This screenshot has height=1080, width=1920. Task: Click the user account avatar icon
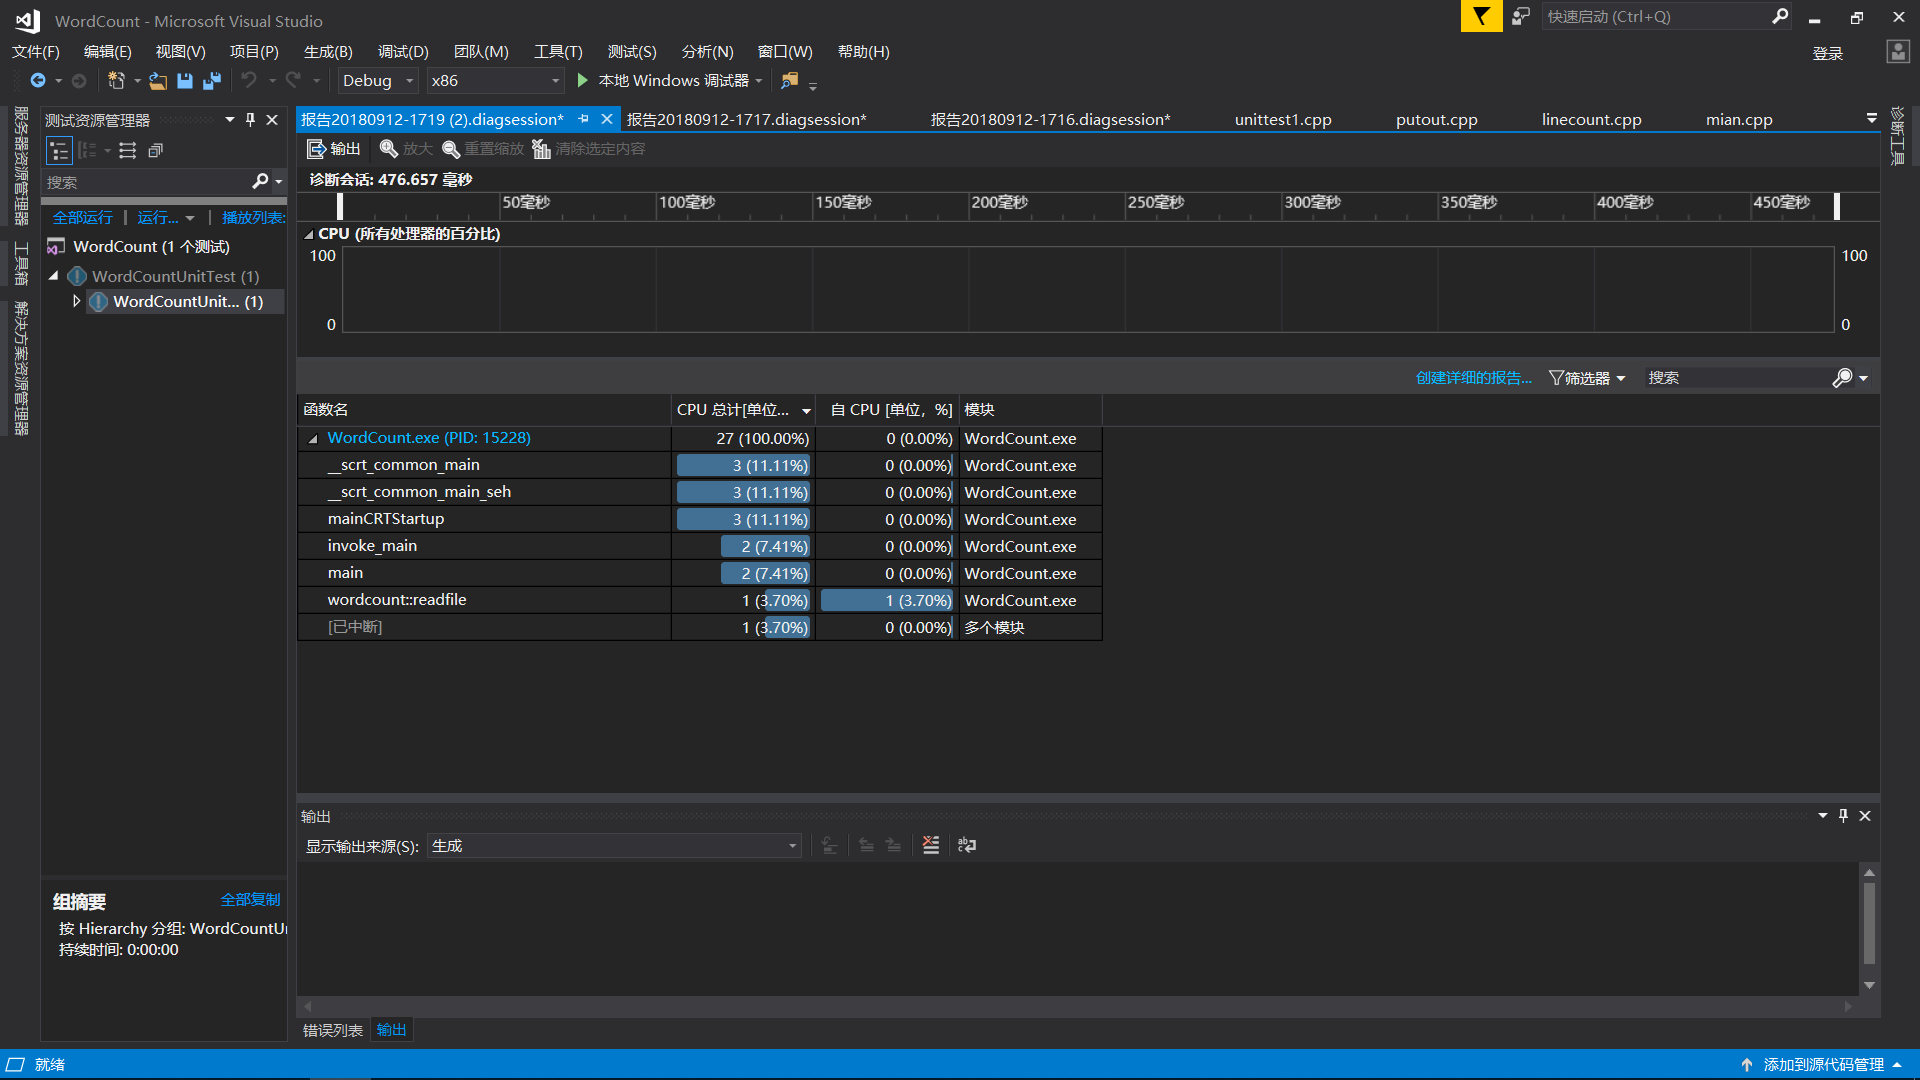[x=1898, y=52]
